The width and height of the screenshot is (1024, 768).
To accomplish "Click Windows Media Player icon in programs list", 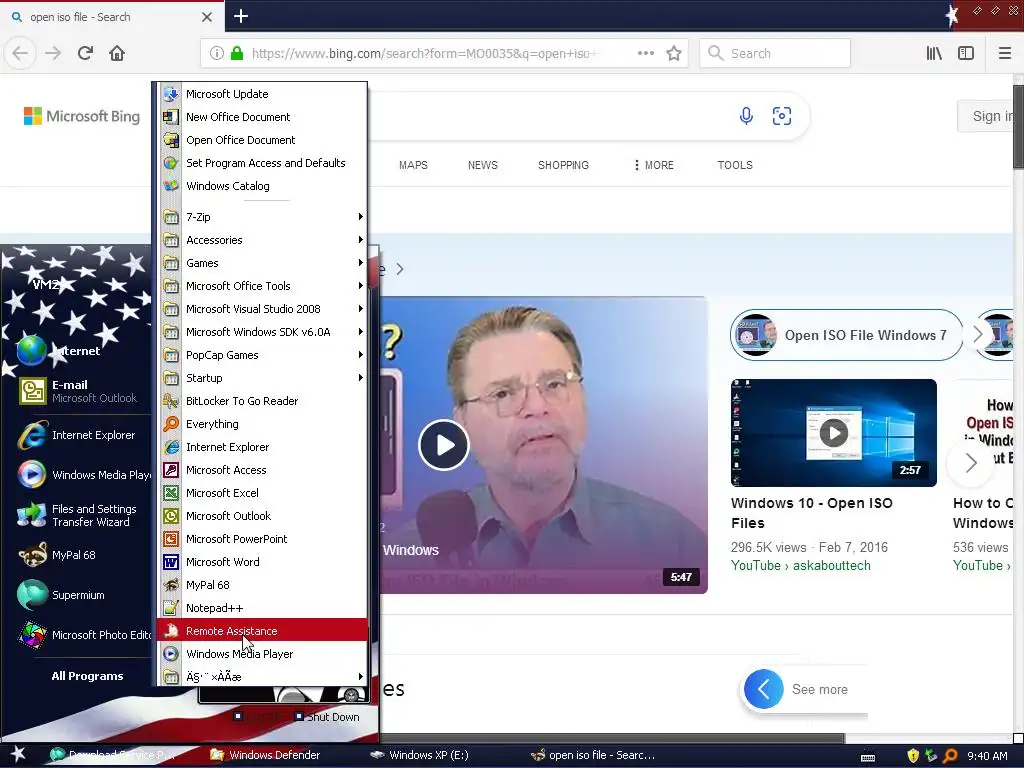I will coord(171,654).
